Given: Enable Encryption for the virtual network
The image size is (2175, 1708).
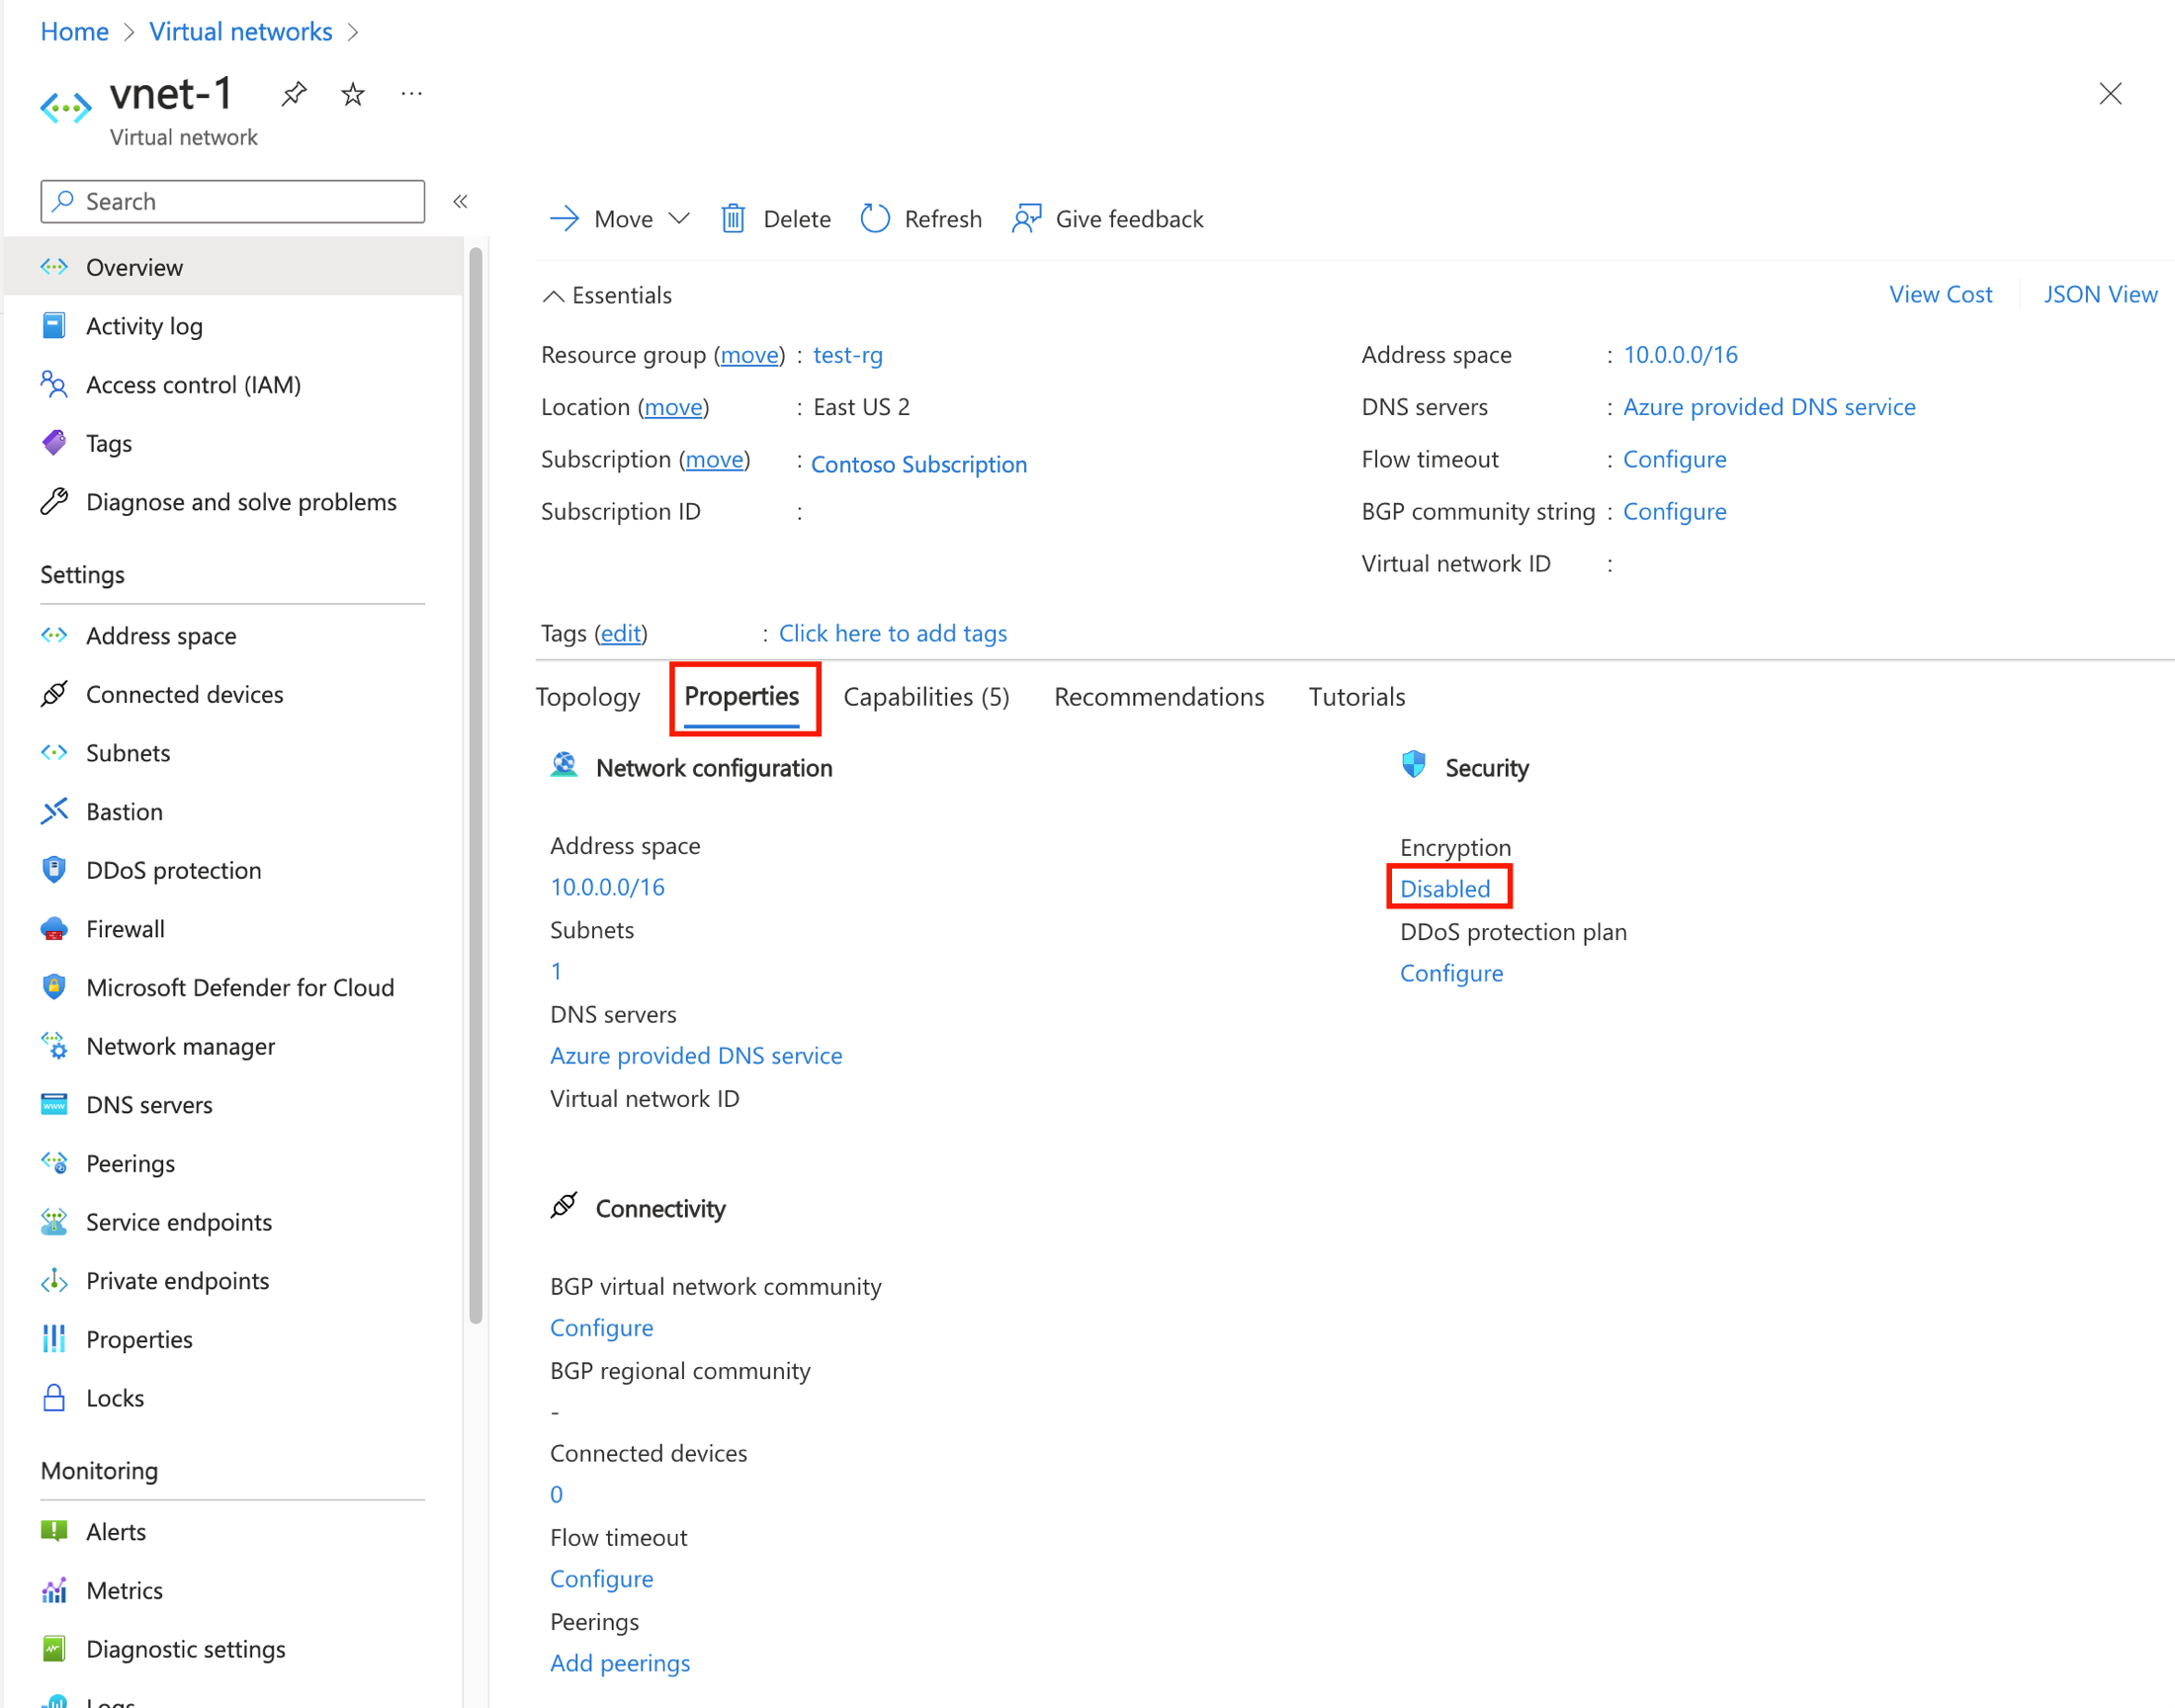Looking at the screenshot, I should point(1447,886).
